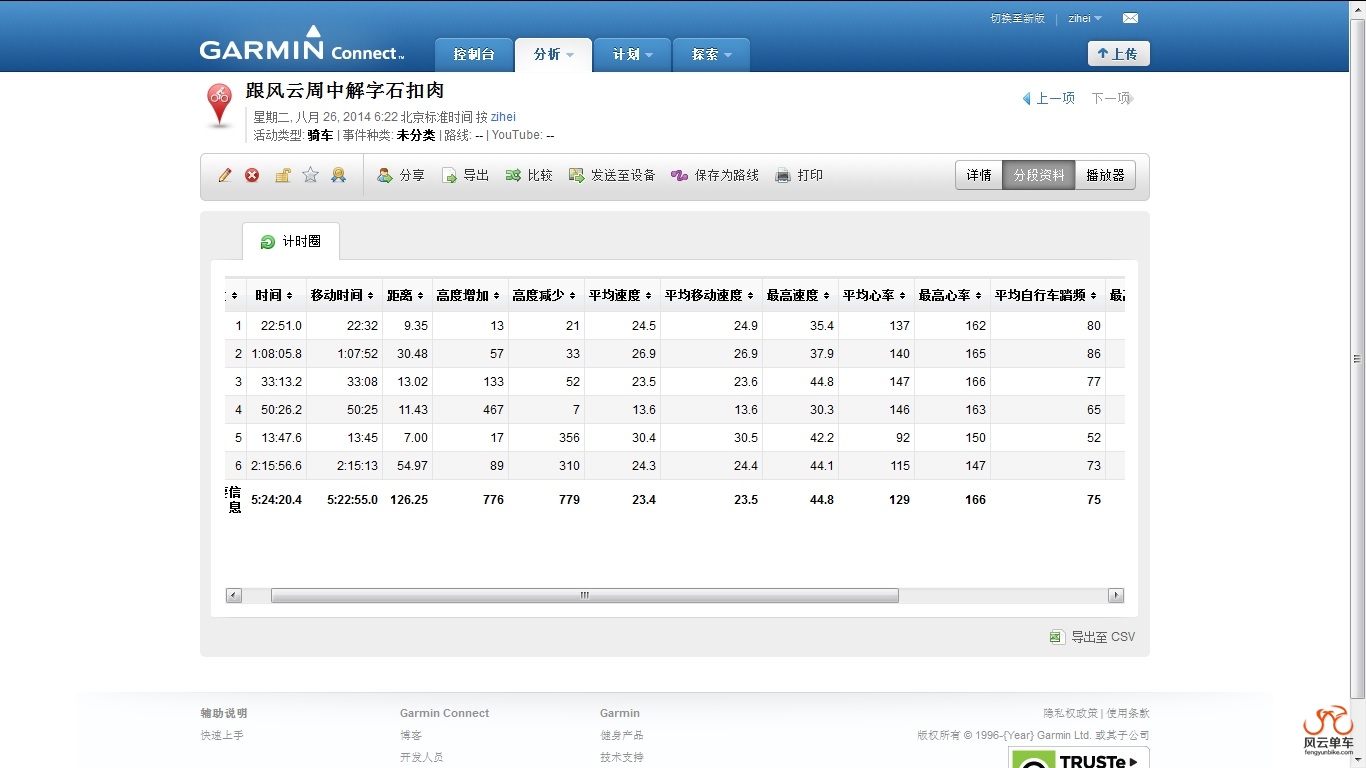Open the 分析 dropdown menu
The height and width of the screenshot is (768, 1366).
coord(553,54)
